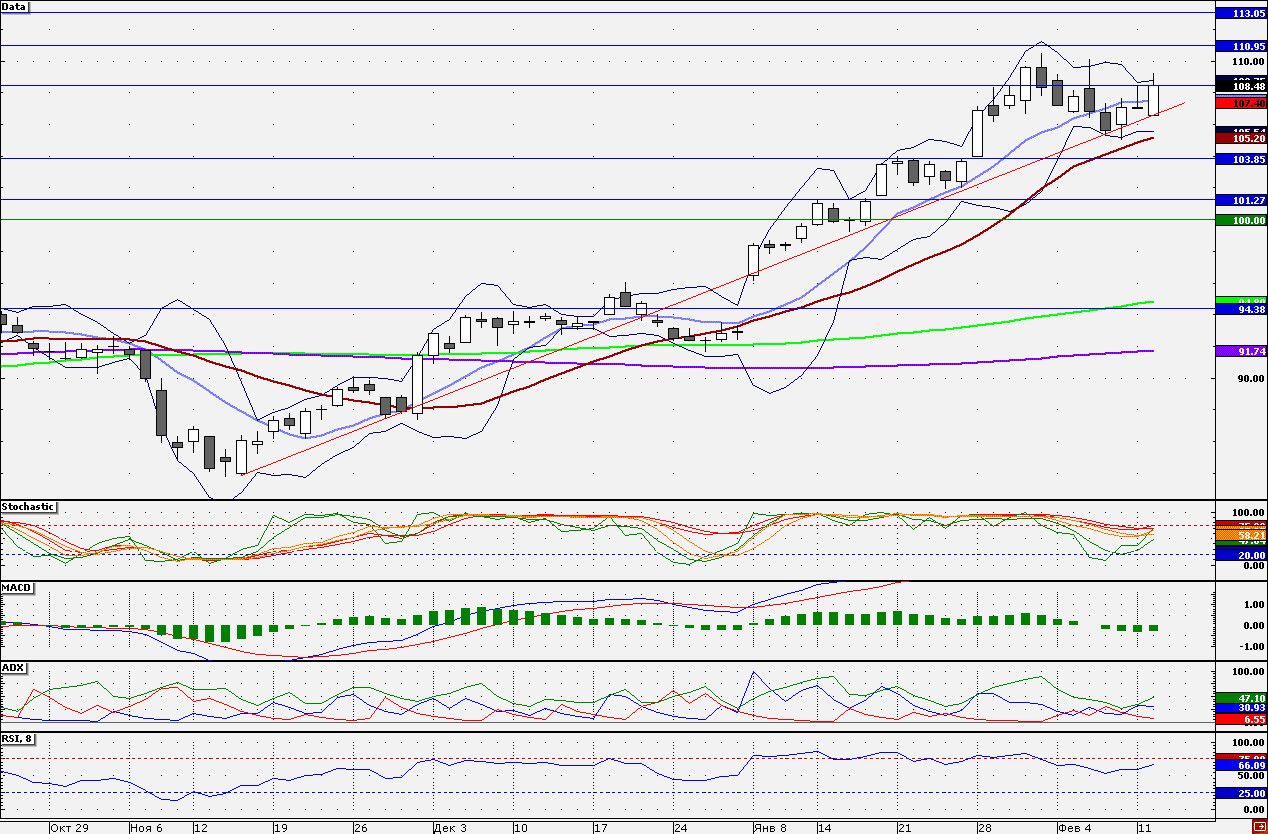Image resolution: width=1268 pixels, height=834 pixels.
Task: Select the purple 91.74 moving average tag
Action: click(1241, 351)
